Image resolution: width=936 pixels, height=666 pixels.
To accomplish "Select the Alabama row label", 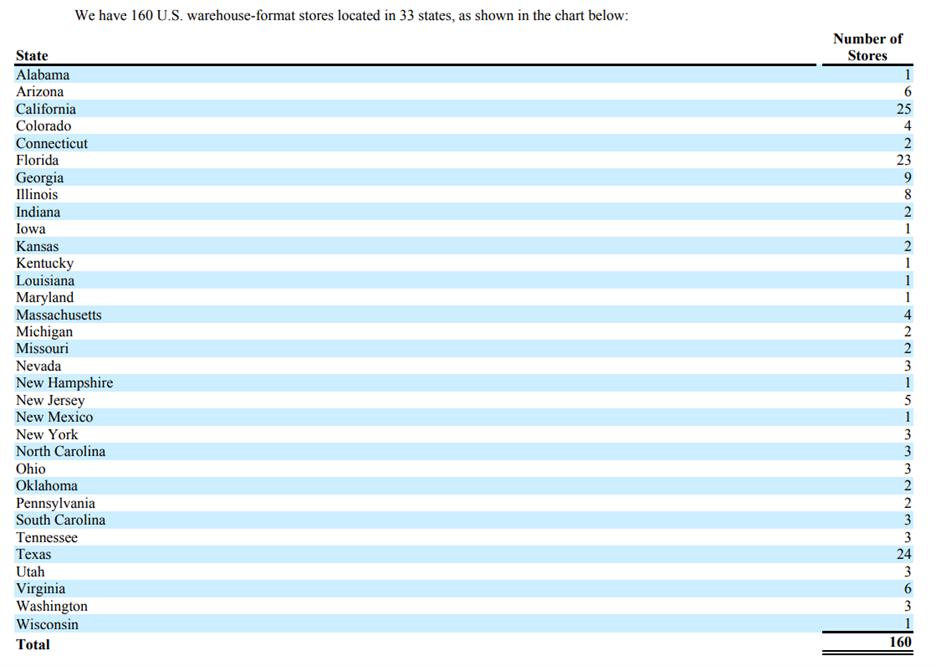I will coord(42,75).
